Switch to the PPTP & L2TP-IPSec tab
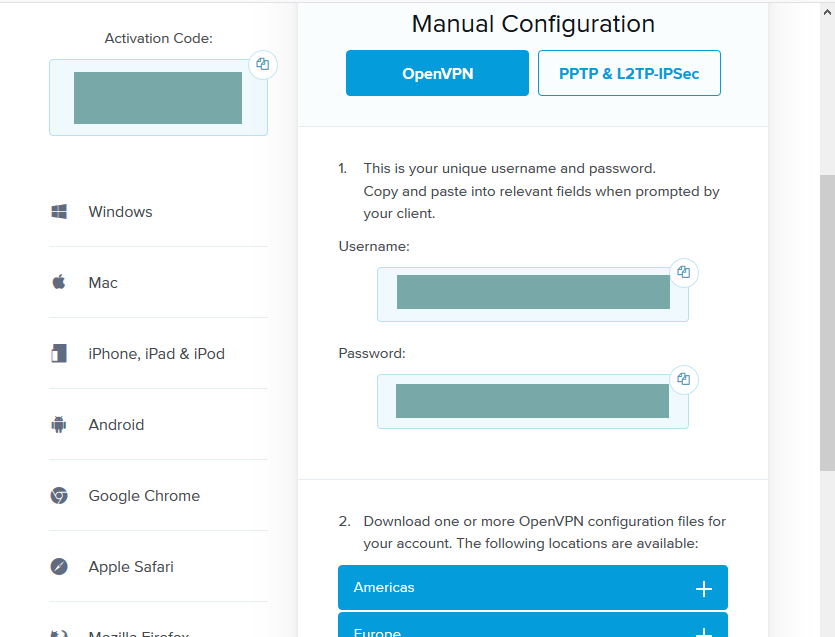This screenshot has width=835, height=637. [x=629, y=72]
